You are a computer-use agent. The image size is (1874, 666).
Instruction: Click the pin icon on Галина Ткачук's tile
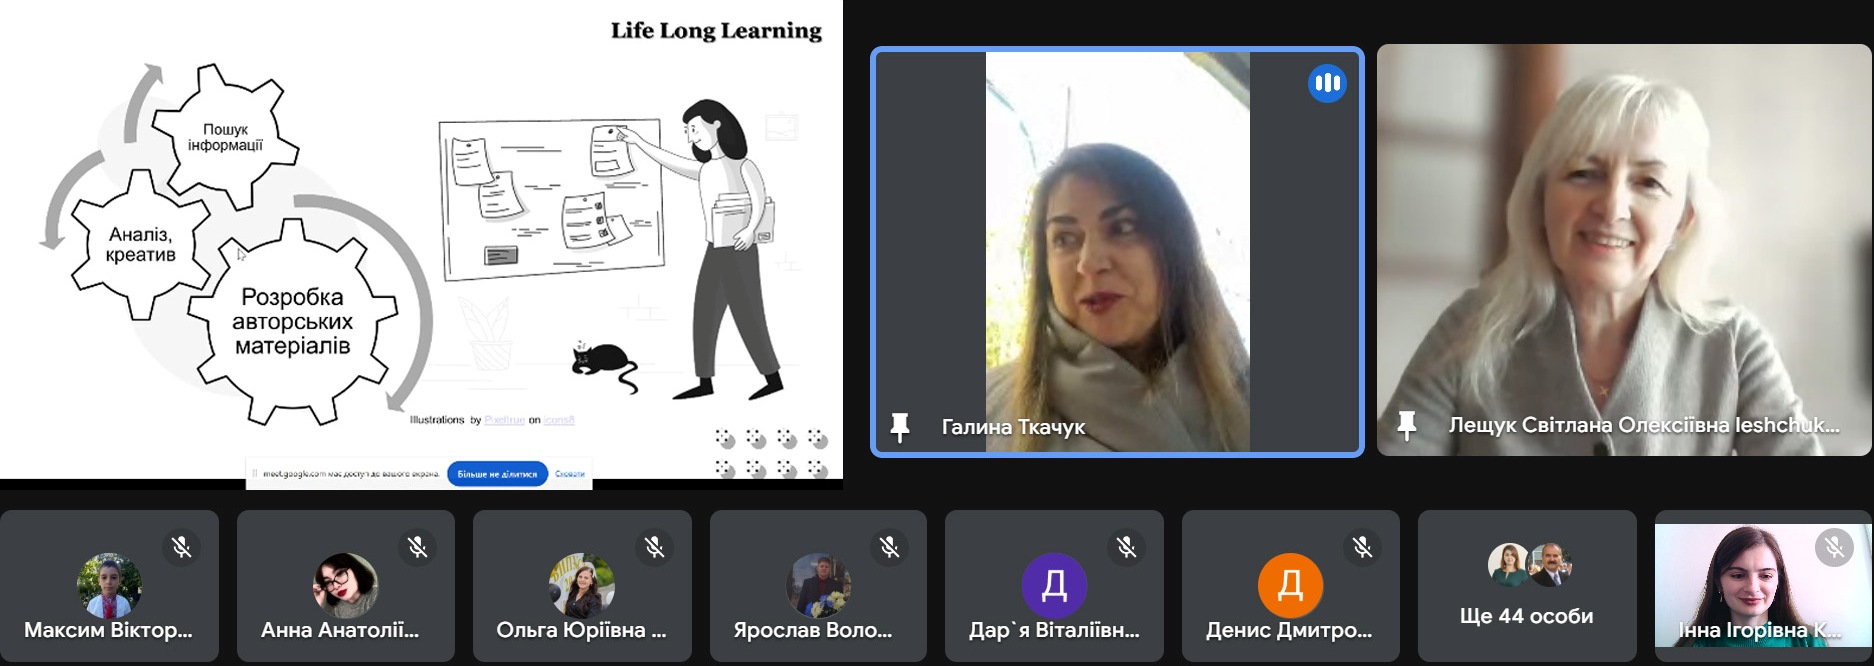pyautogui.click(x=900, y=427)
